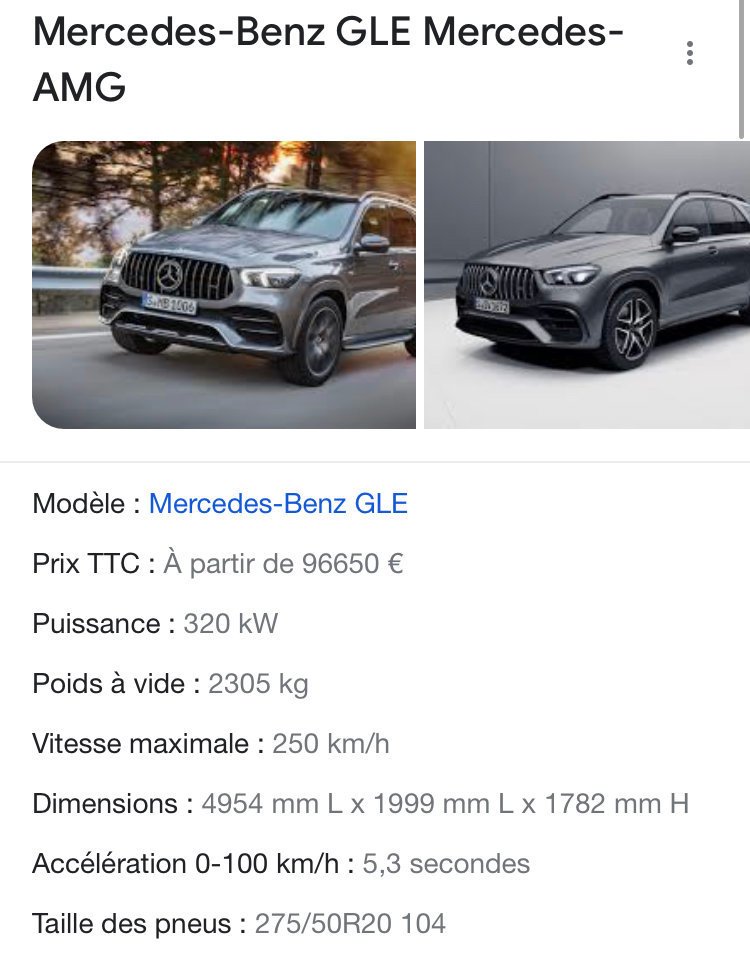Select the 275/50R20 104 tyre size value

click(x=350, y=924)
